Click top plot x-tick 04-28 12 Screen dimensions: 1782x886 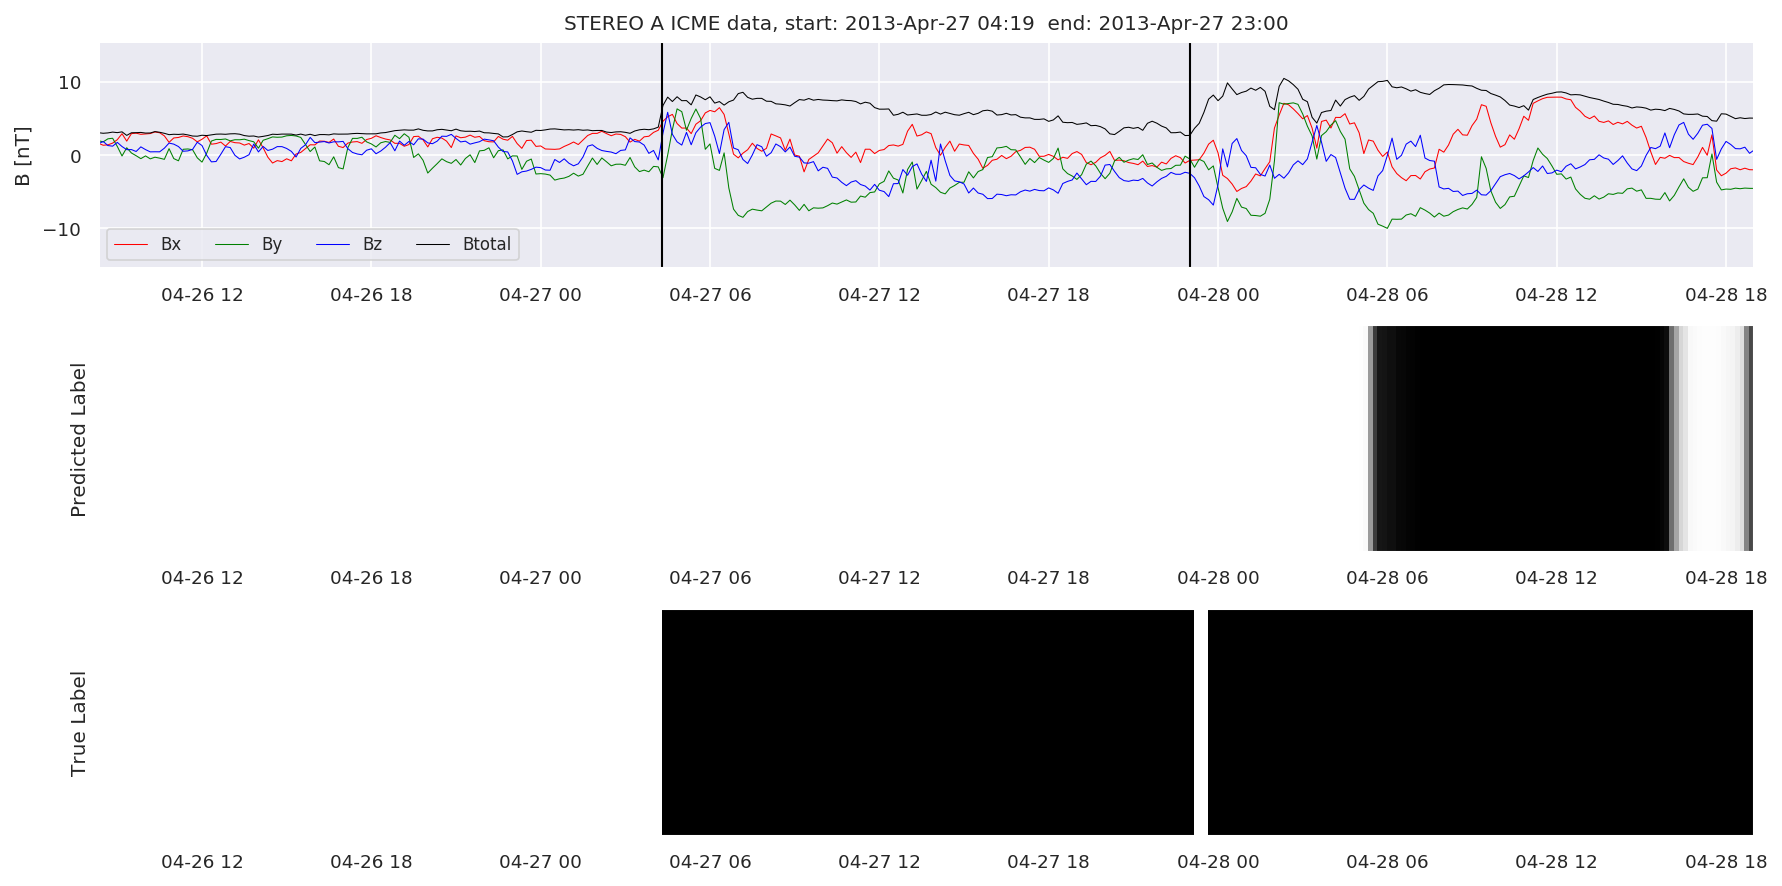[1556, 295]
